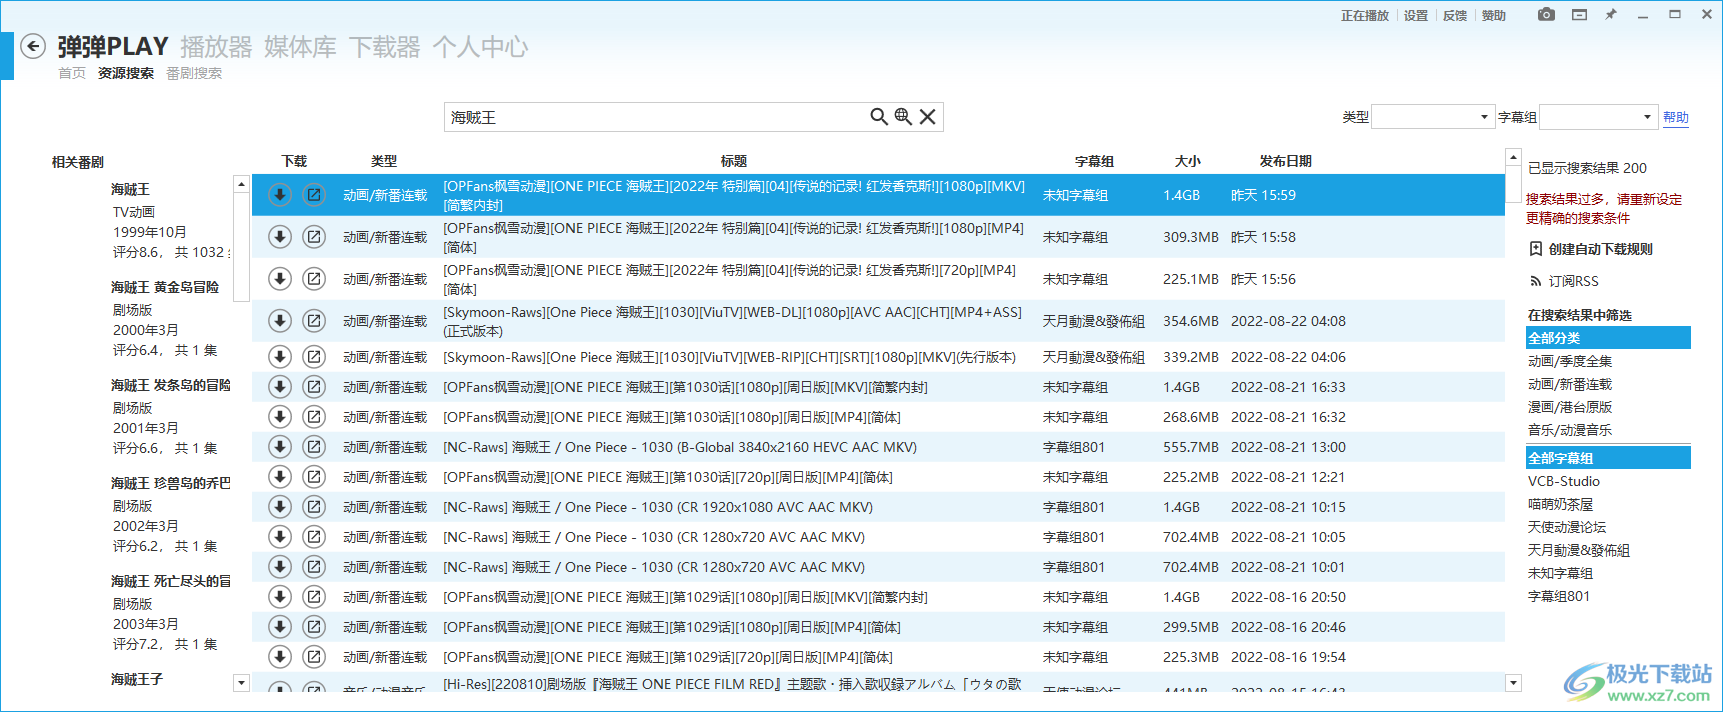Screen dimensions: 1723x712
Task: Clear the search text with the X icon
Action: point(928,117)
